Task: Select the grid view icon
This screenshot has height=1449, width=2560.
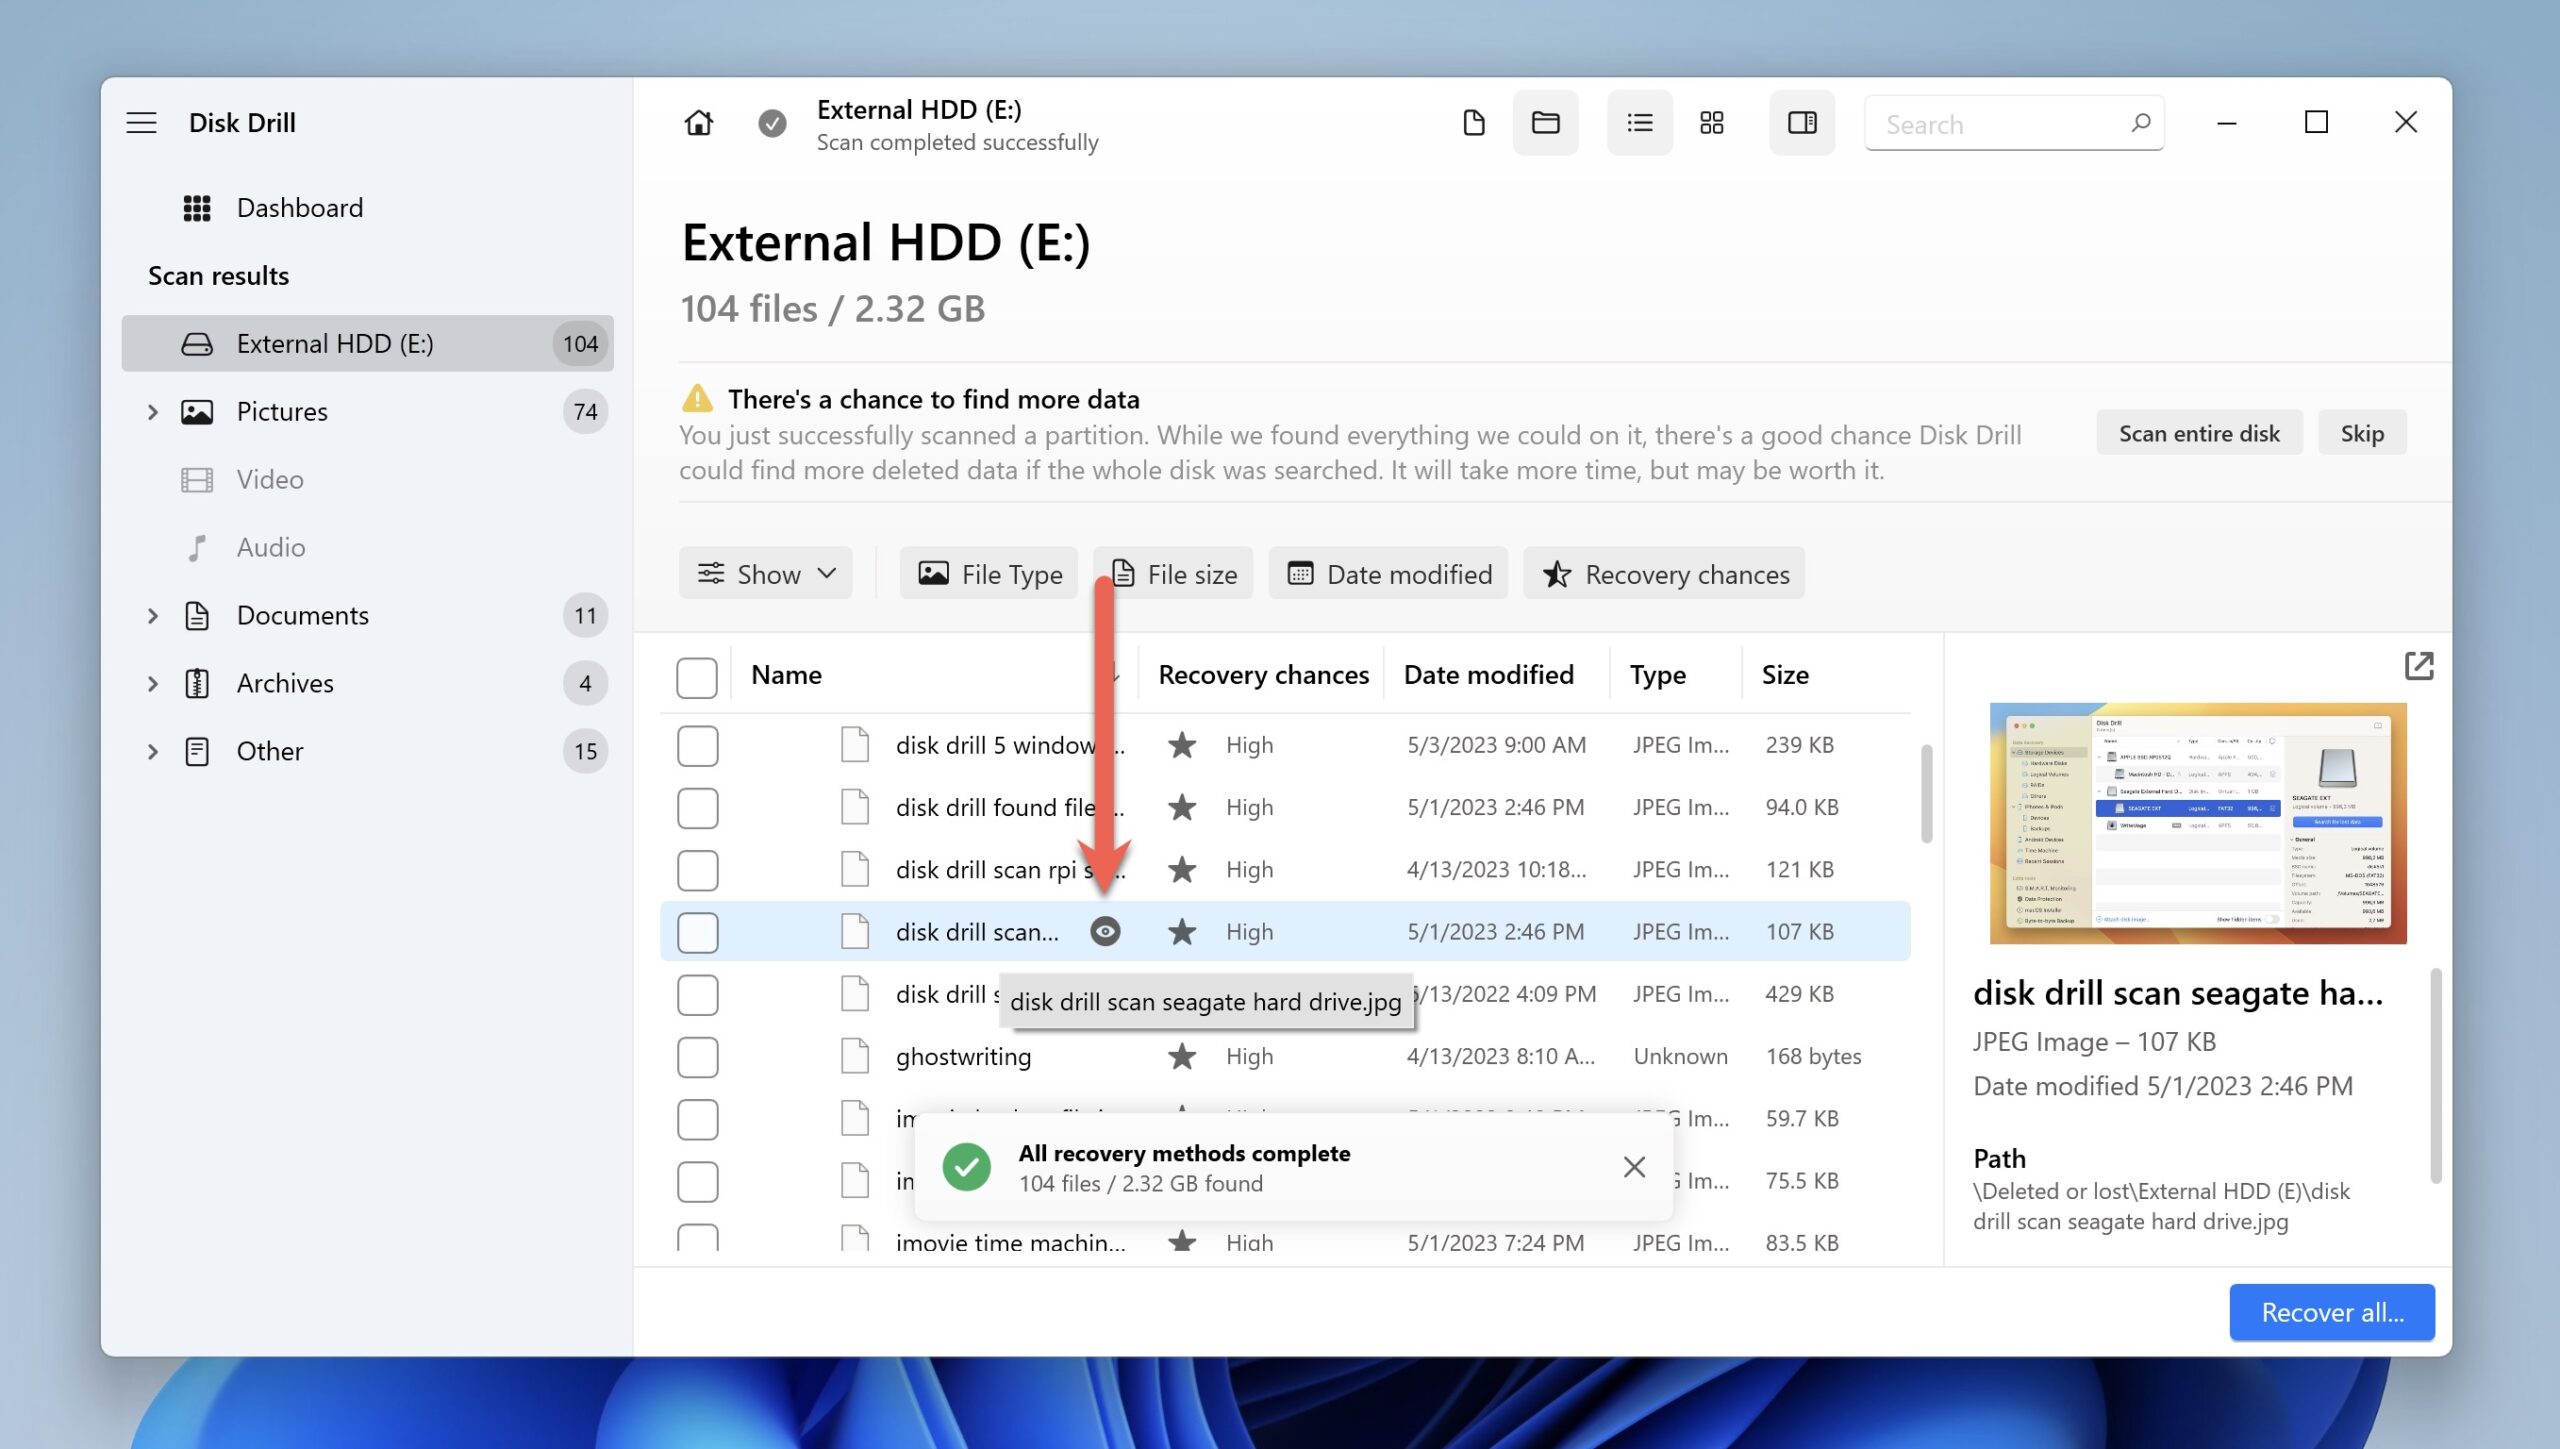Action: [x=1712, y=123]
